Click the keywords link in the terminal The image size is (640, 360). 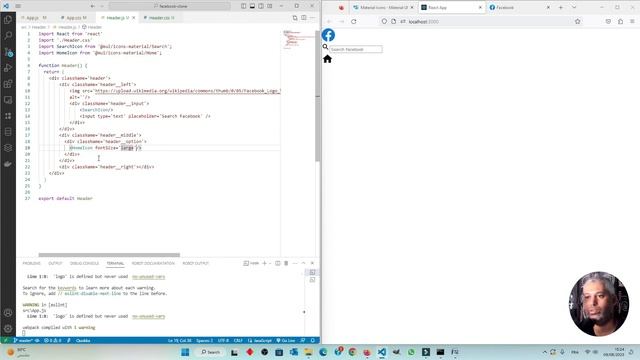(67, 288)
